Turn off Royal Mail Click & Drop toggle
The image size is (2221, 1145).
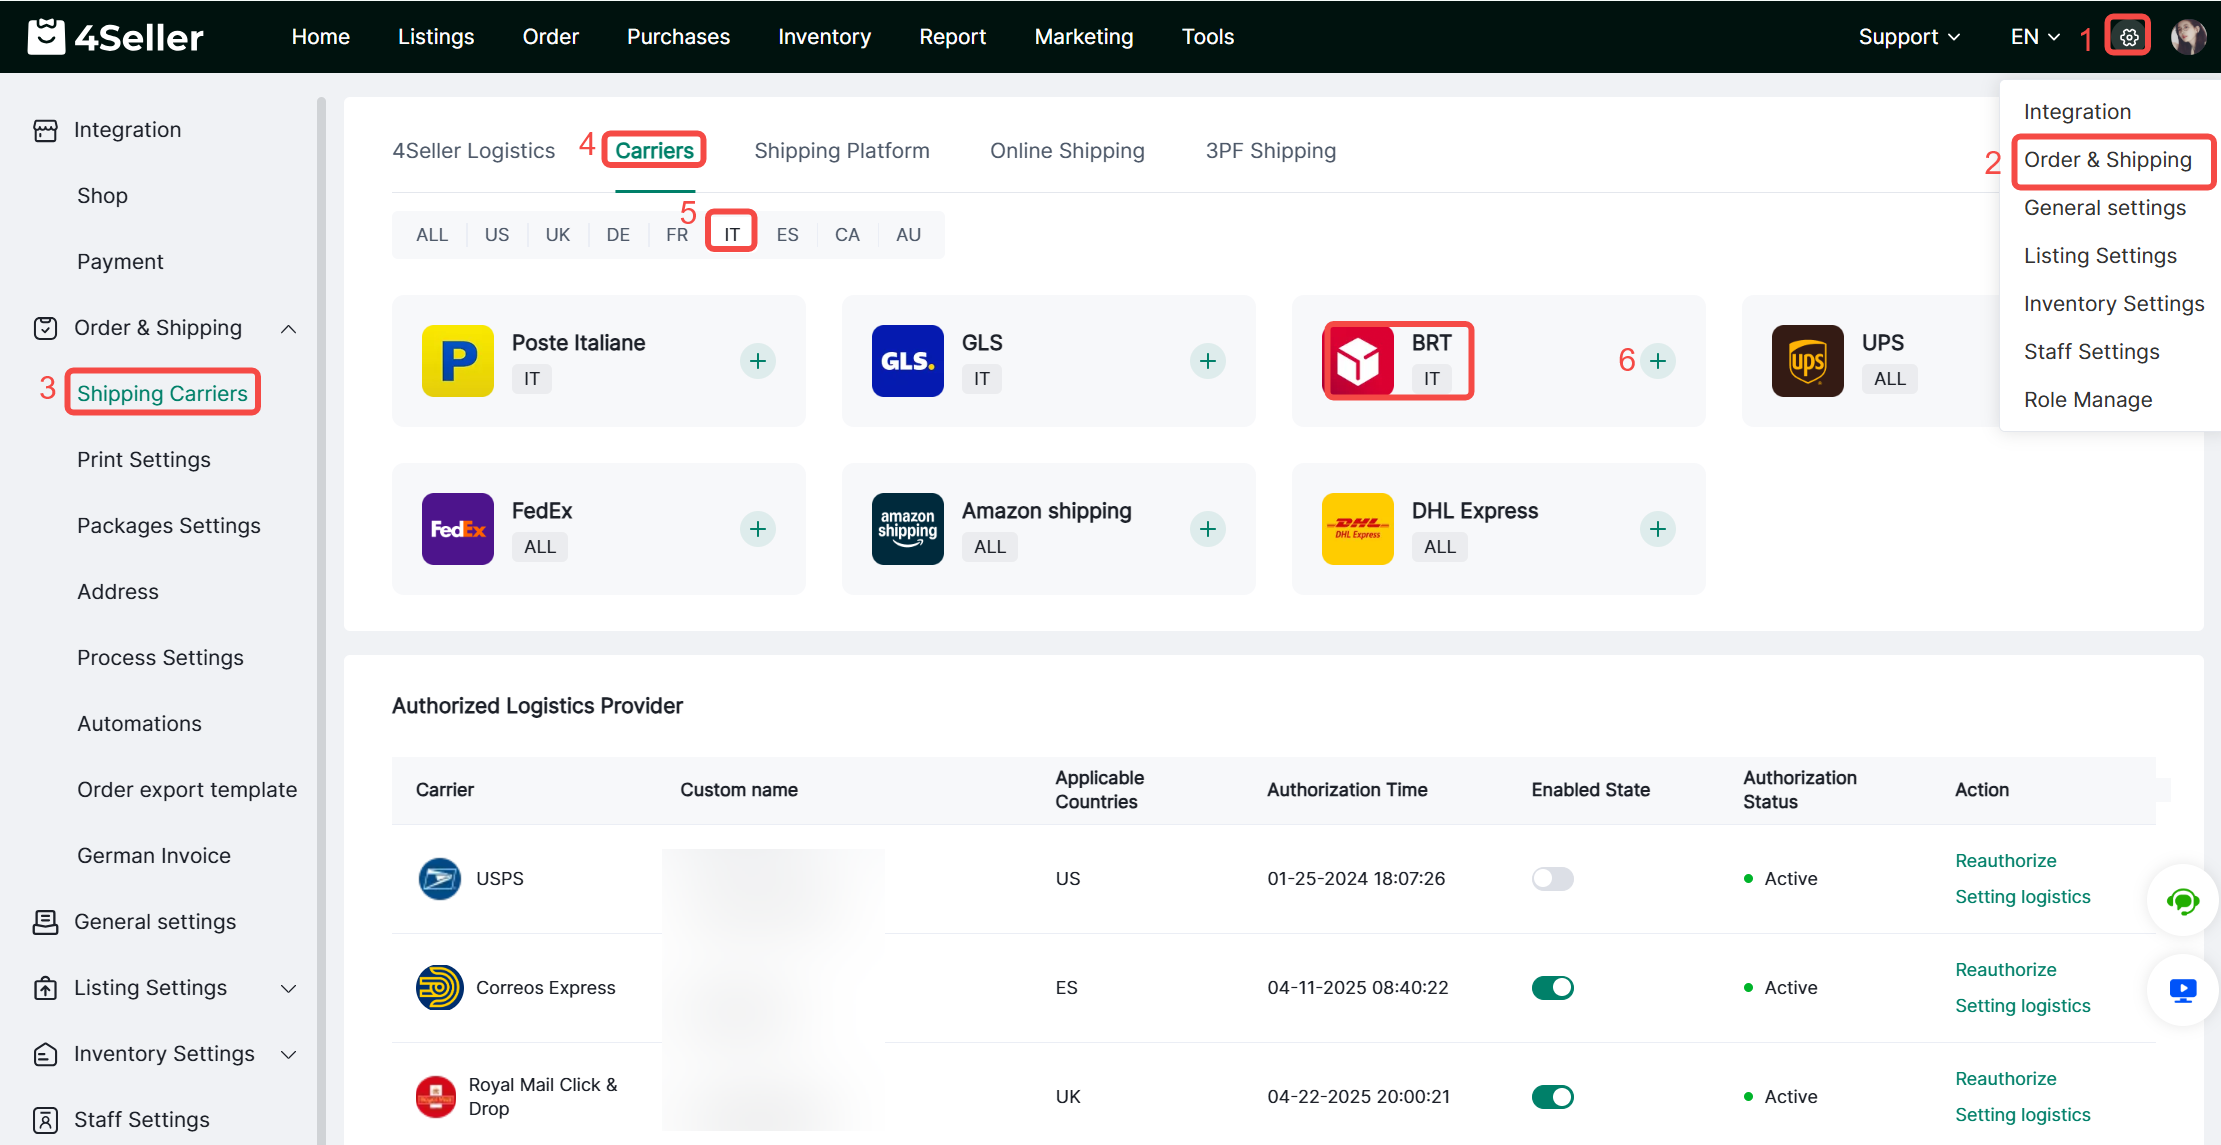1552,1097
